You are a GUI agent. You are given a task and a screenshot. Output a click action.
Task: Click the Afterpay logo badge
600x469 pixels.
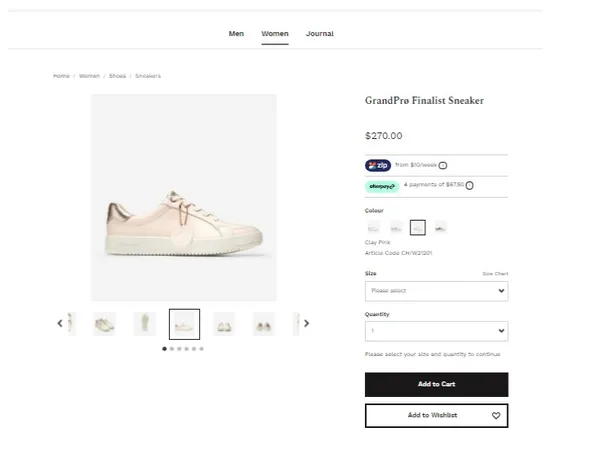[381, 185]
